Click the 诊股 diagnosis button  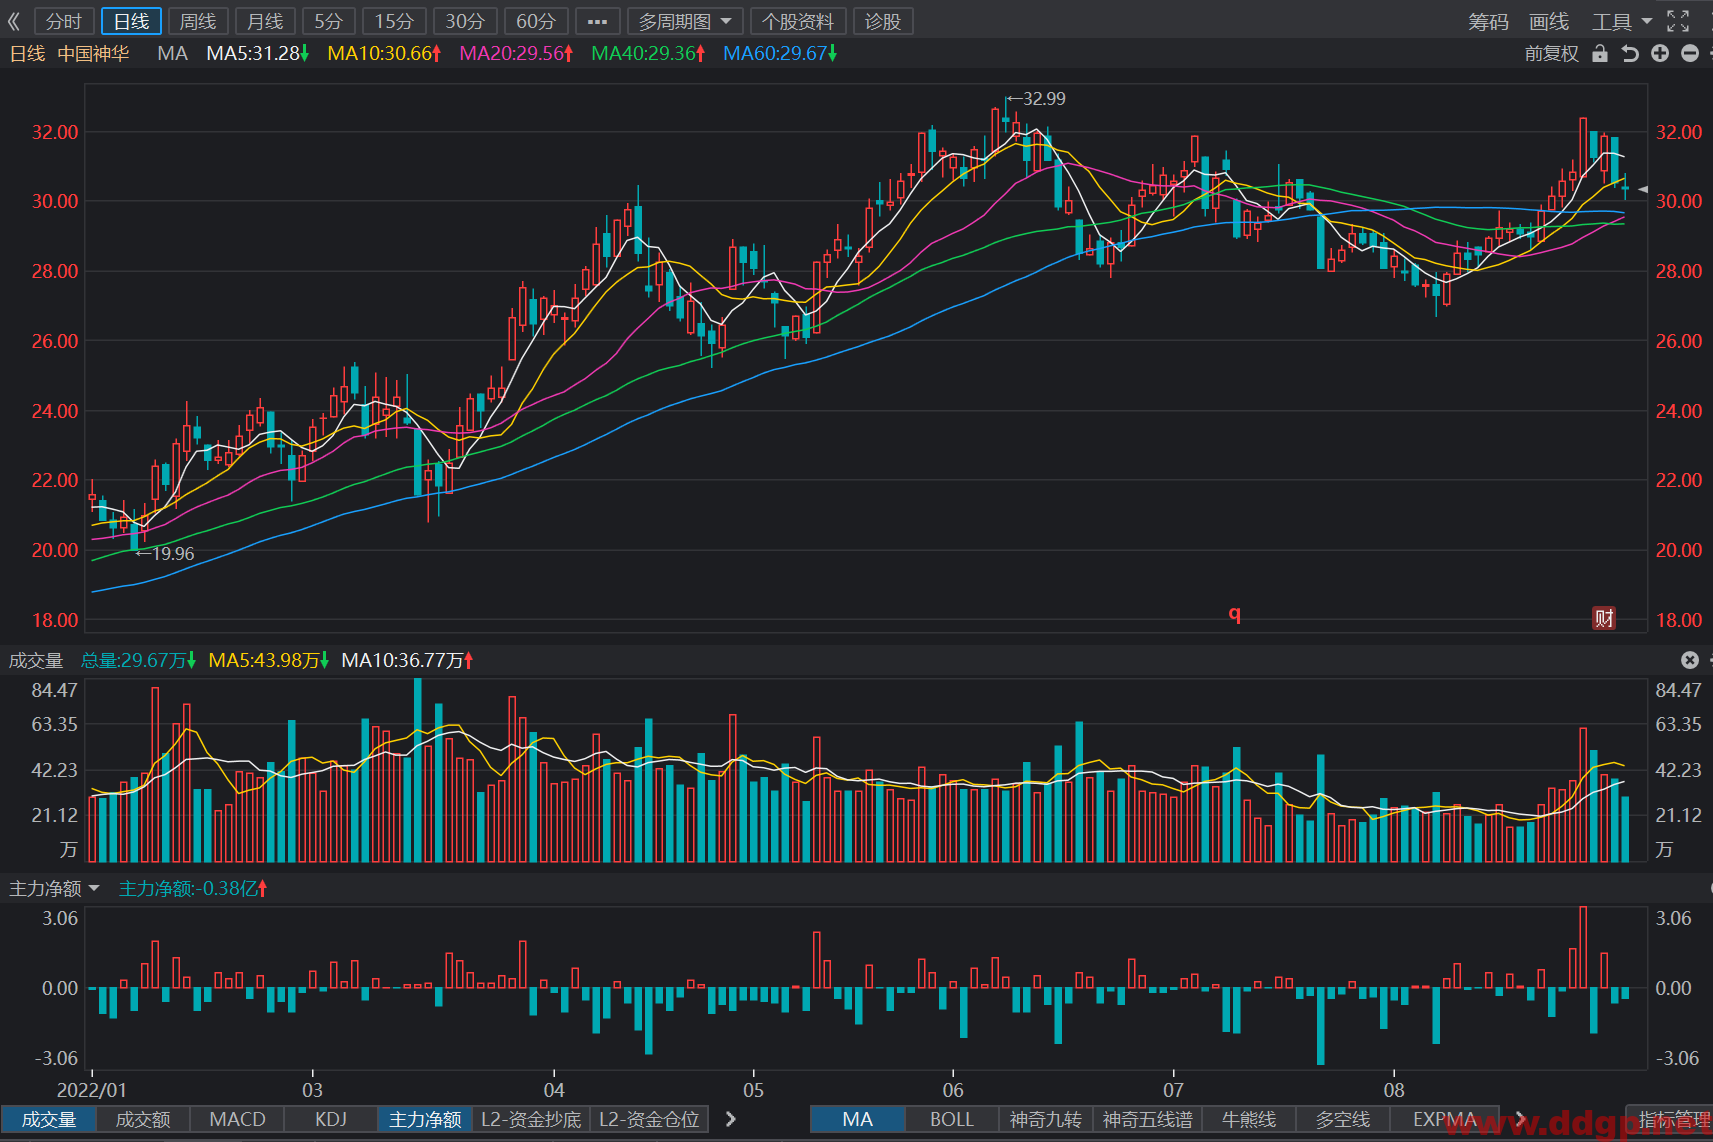883,21
